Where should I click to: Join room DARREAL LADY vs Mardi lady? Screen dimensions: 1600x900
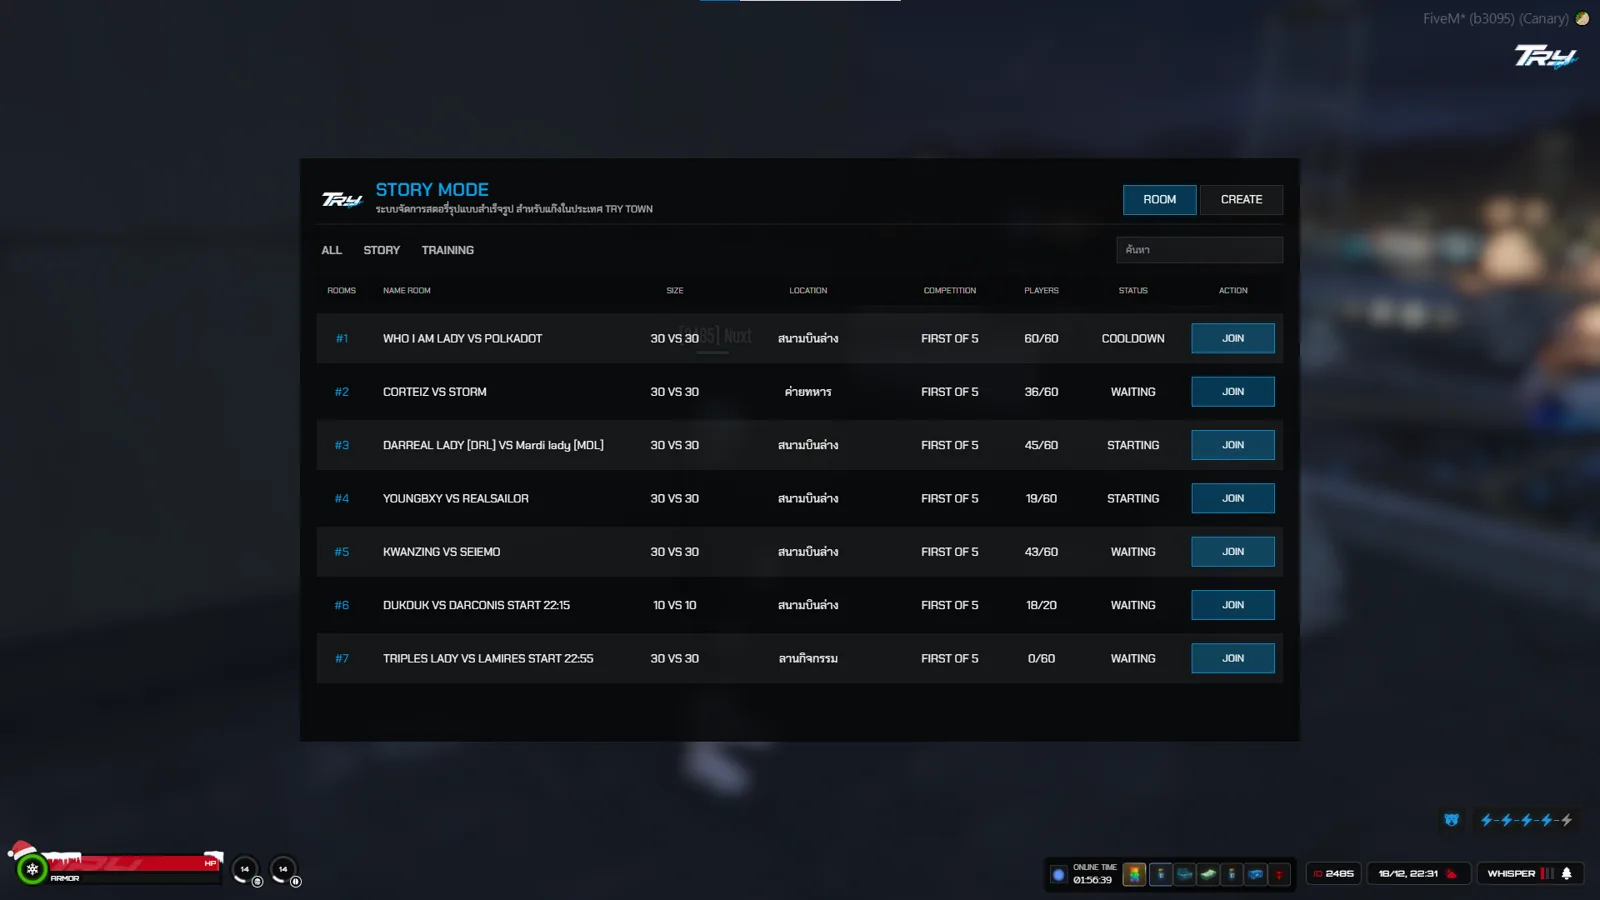(1233, 445)
